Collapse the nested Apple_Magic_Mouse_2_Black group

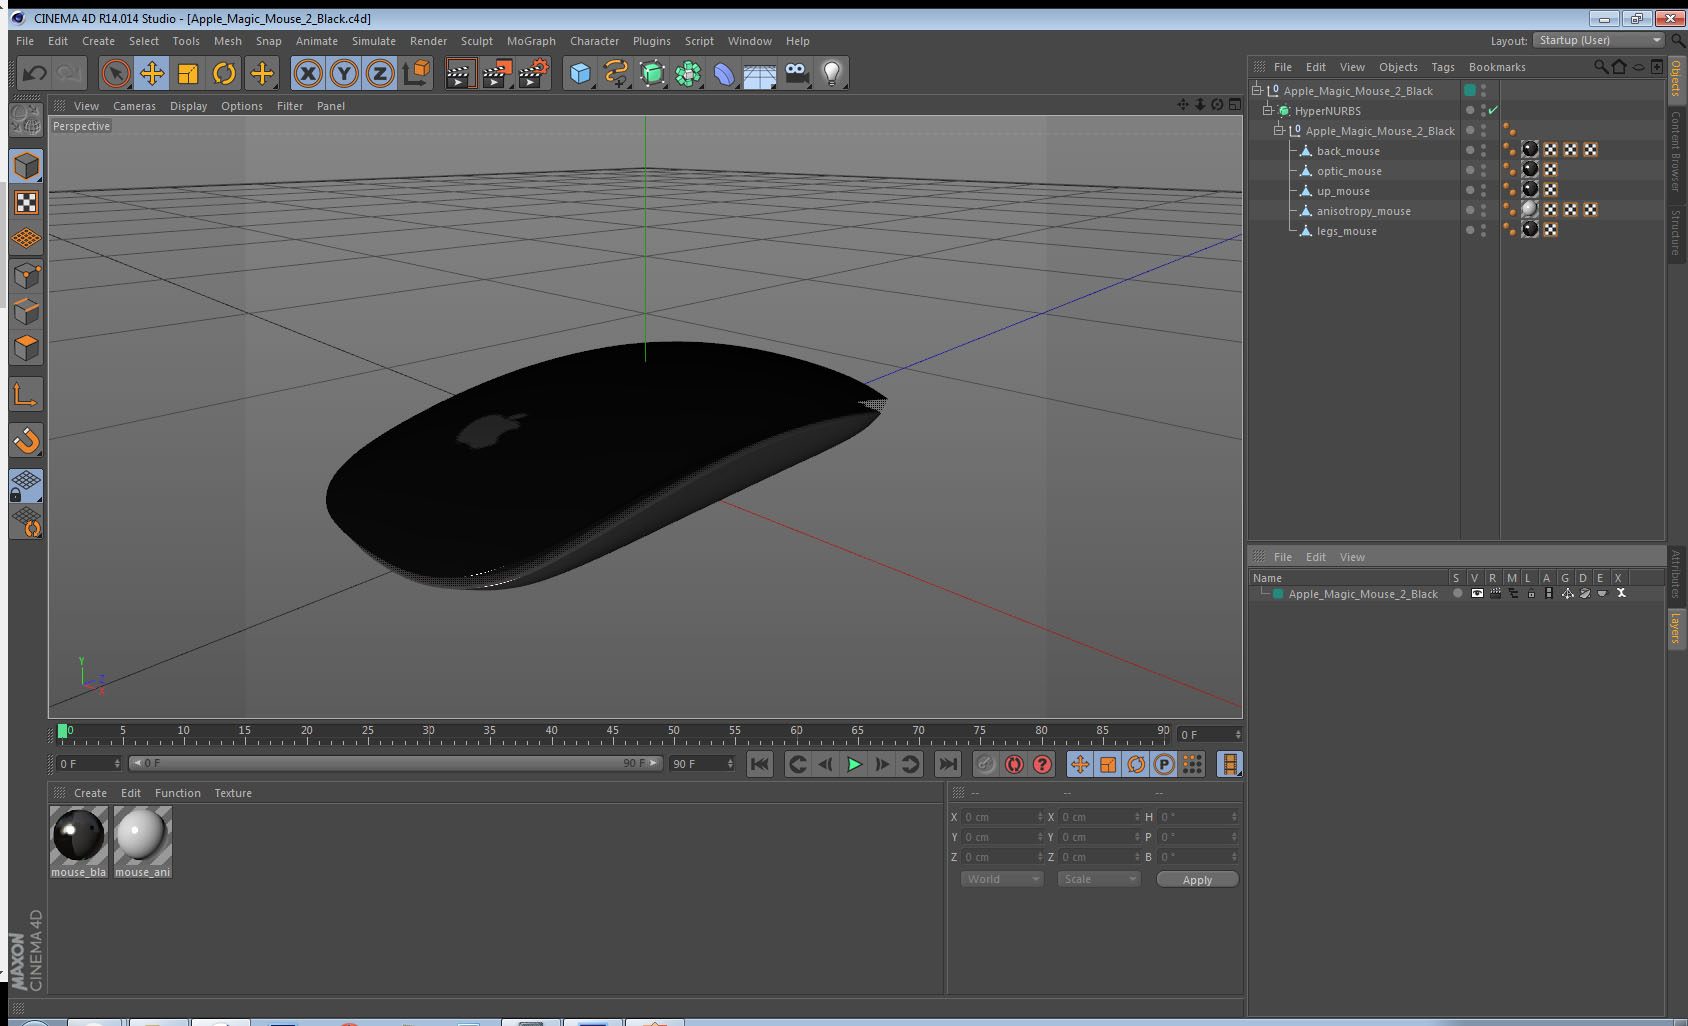[1278, 130]
